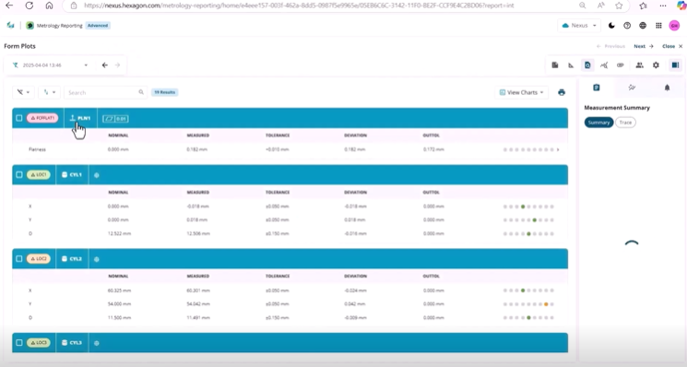Click the crosshair icon in LOC2 header
687x367 pixels.
[96, 259]
